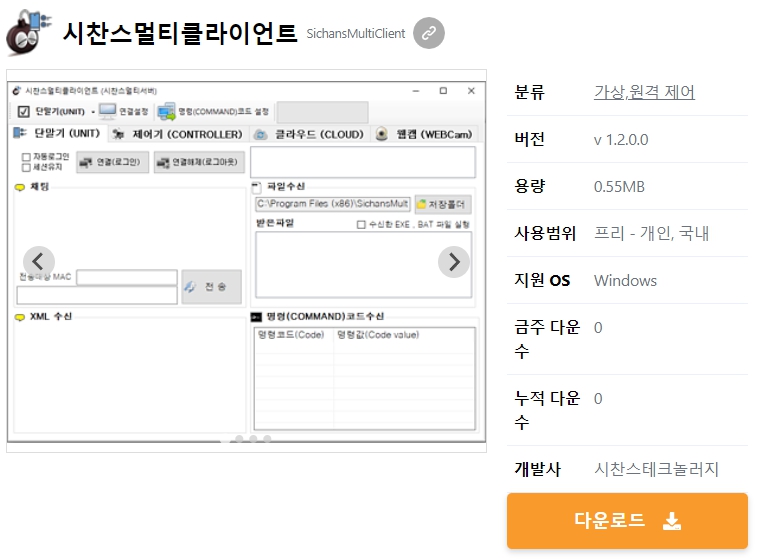757x559 pixels.
Task: Open the 가상,원격 제어 category link
Action: pyautogui.click(x=644, y=92)
